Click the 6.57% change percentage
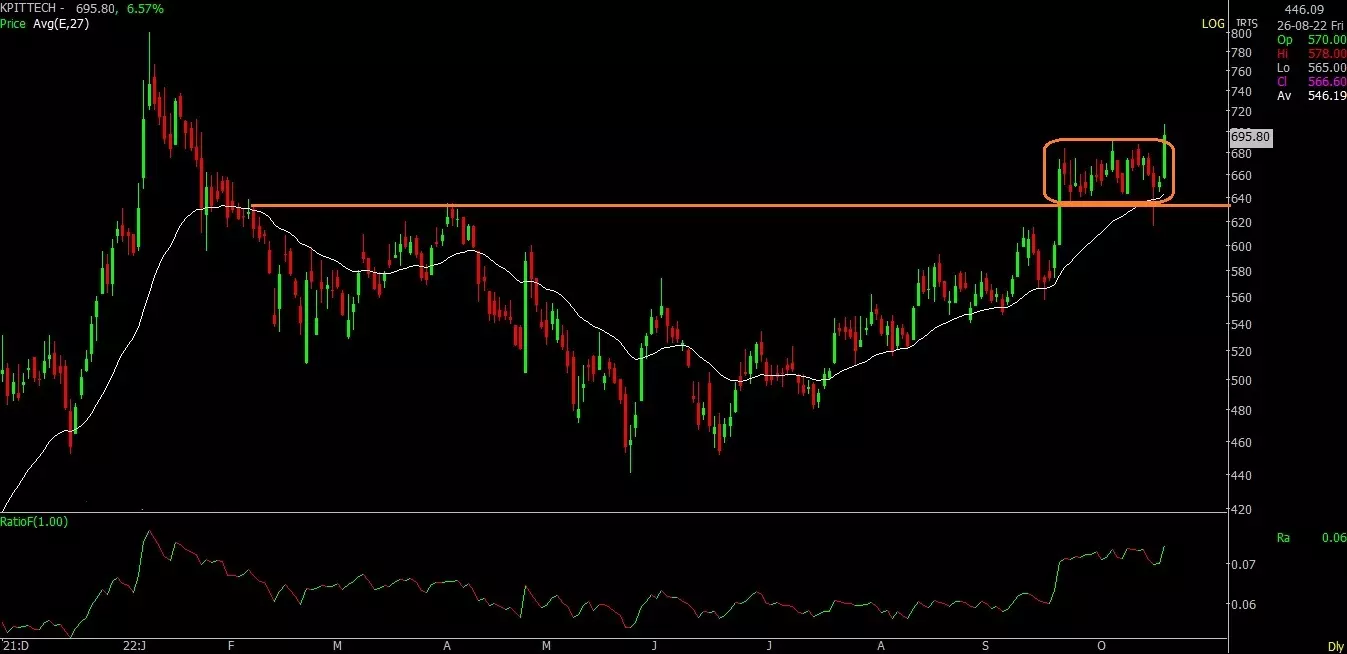This screenshot has height=654, width=1347. click(x=143, y=7)
